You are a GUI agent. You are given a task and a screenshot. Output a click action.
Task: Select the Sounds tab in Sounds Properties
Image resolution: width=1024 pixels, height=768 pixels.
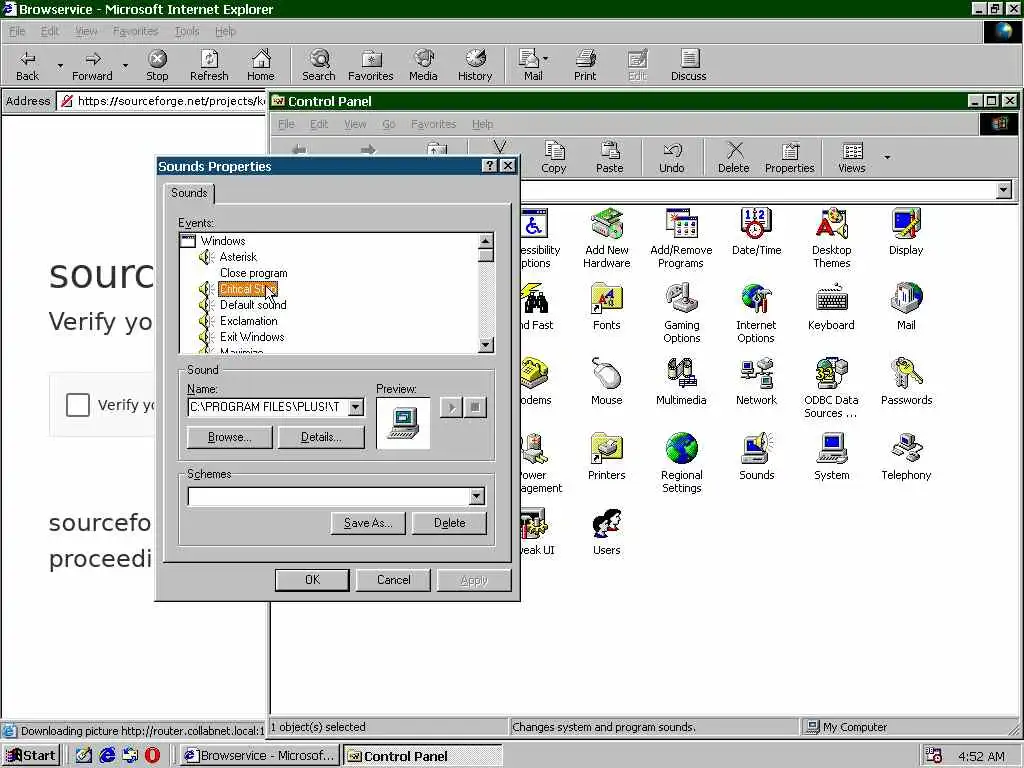point(189,193)
